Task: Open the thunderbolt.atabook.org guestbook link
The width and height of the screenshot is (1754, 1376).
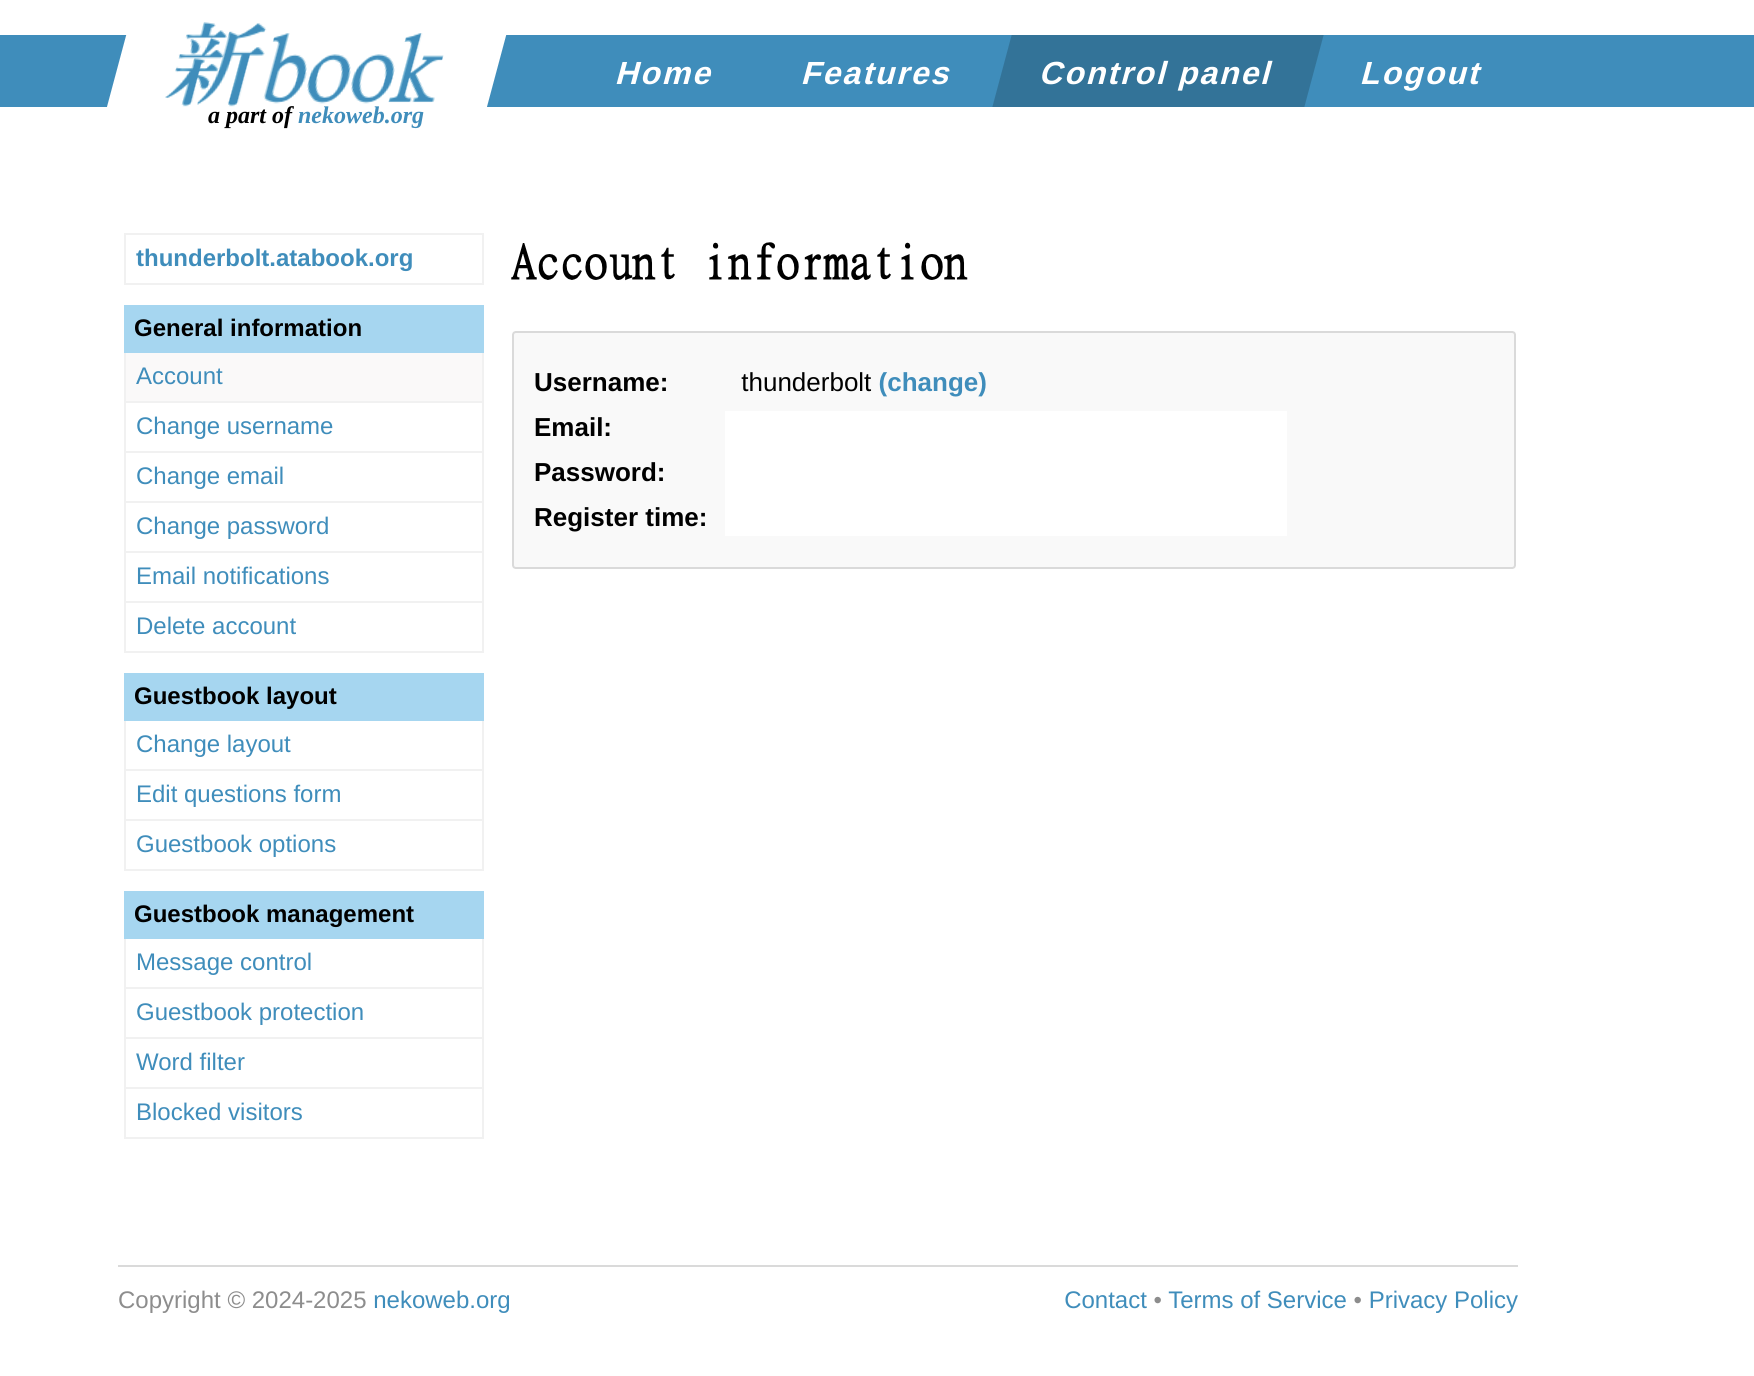Action: (274, 258)
